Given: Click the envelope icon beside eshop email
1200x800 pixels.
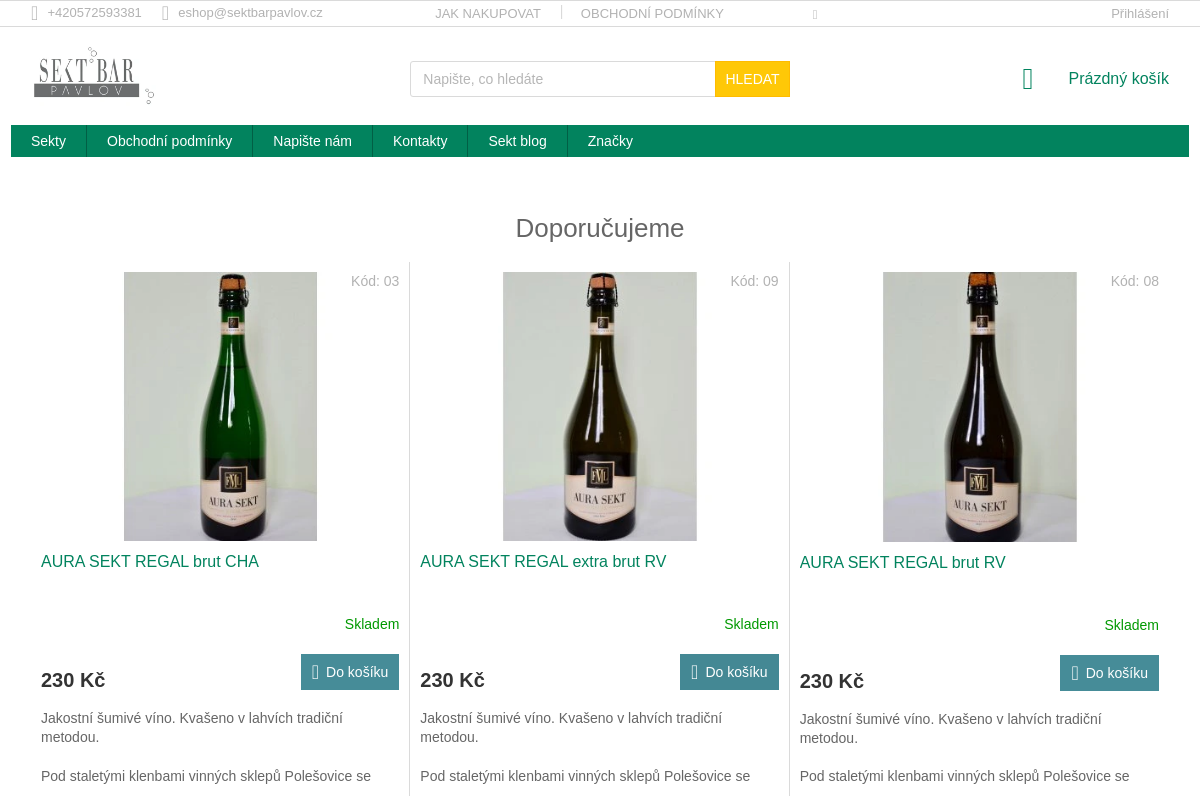Looking at the screenshot, I should (166, 13).
